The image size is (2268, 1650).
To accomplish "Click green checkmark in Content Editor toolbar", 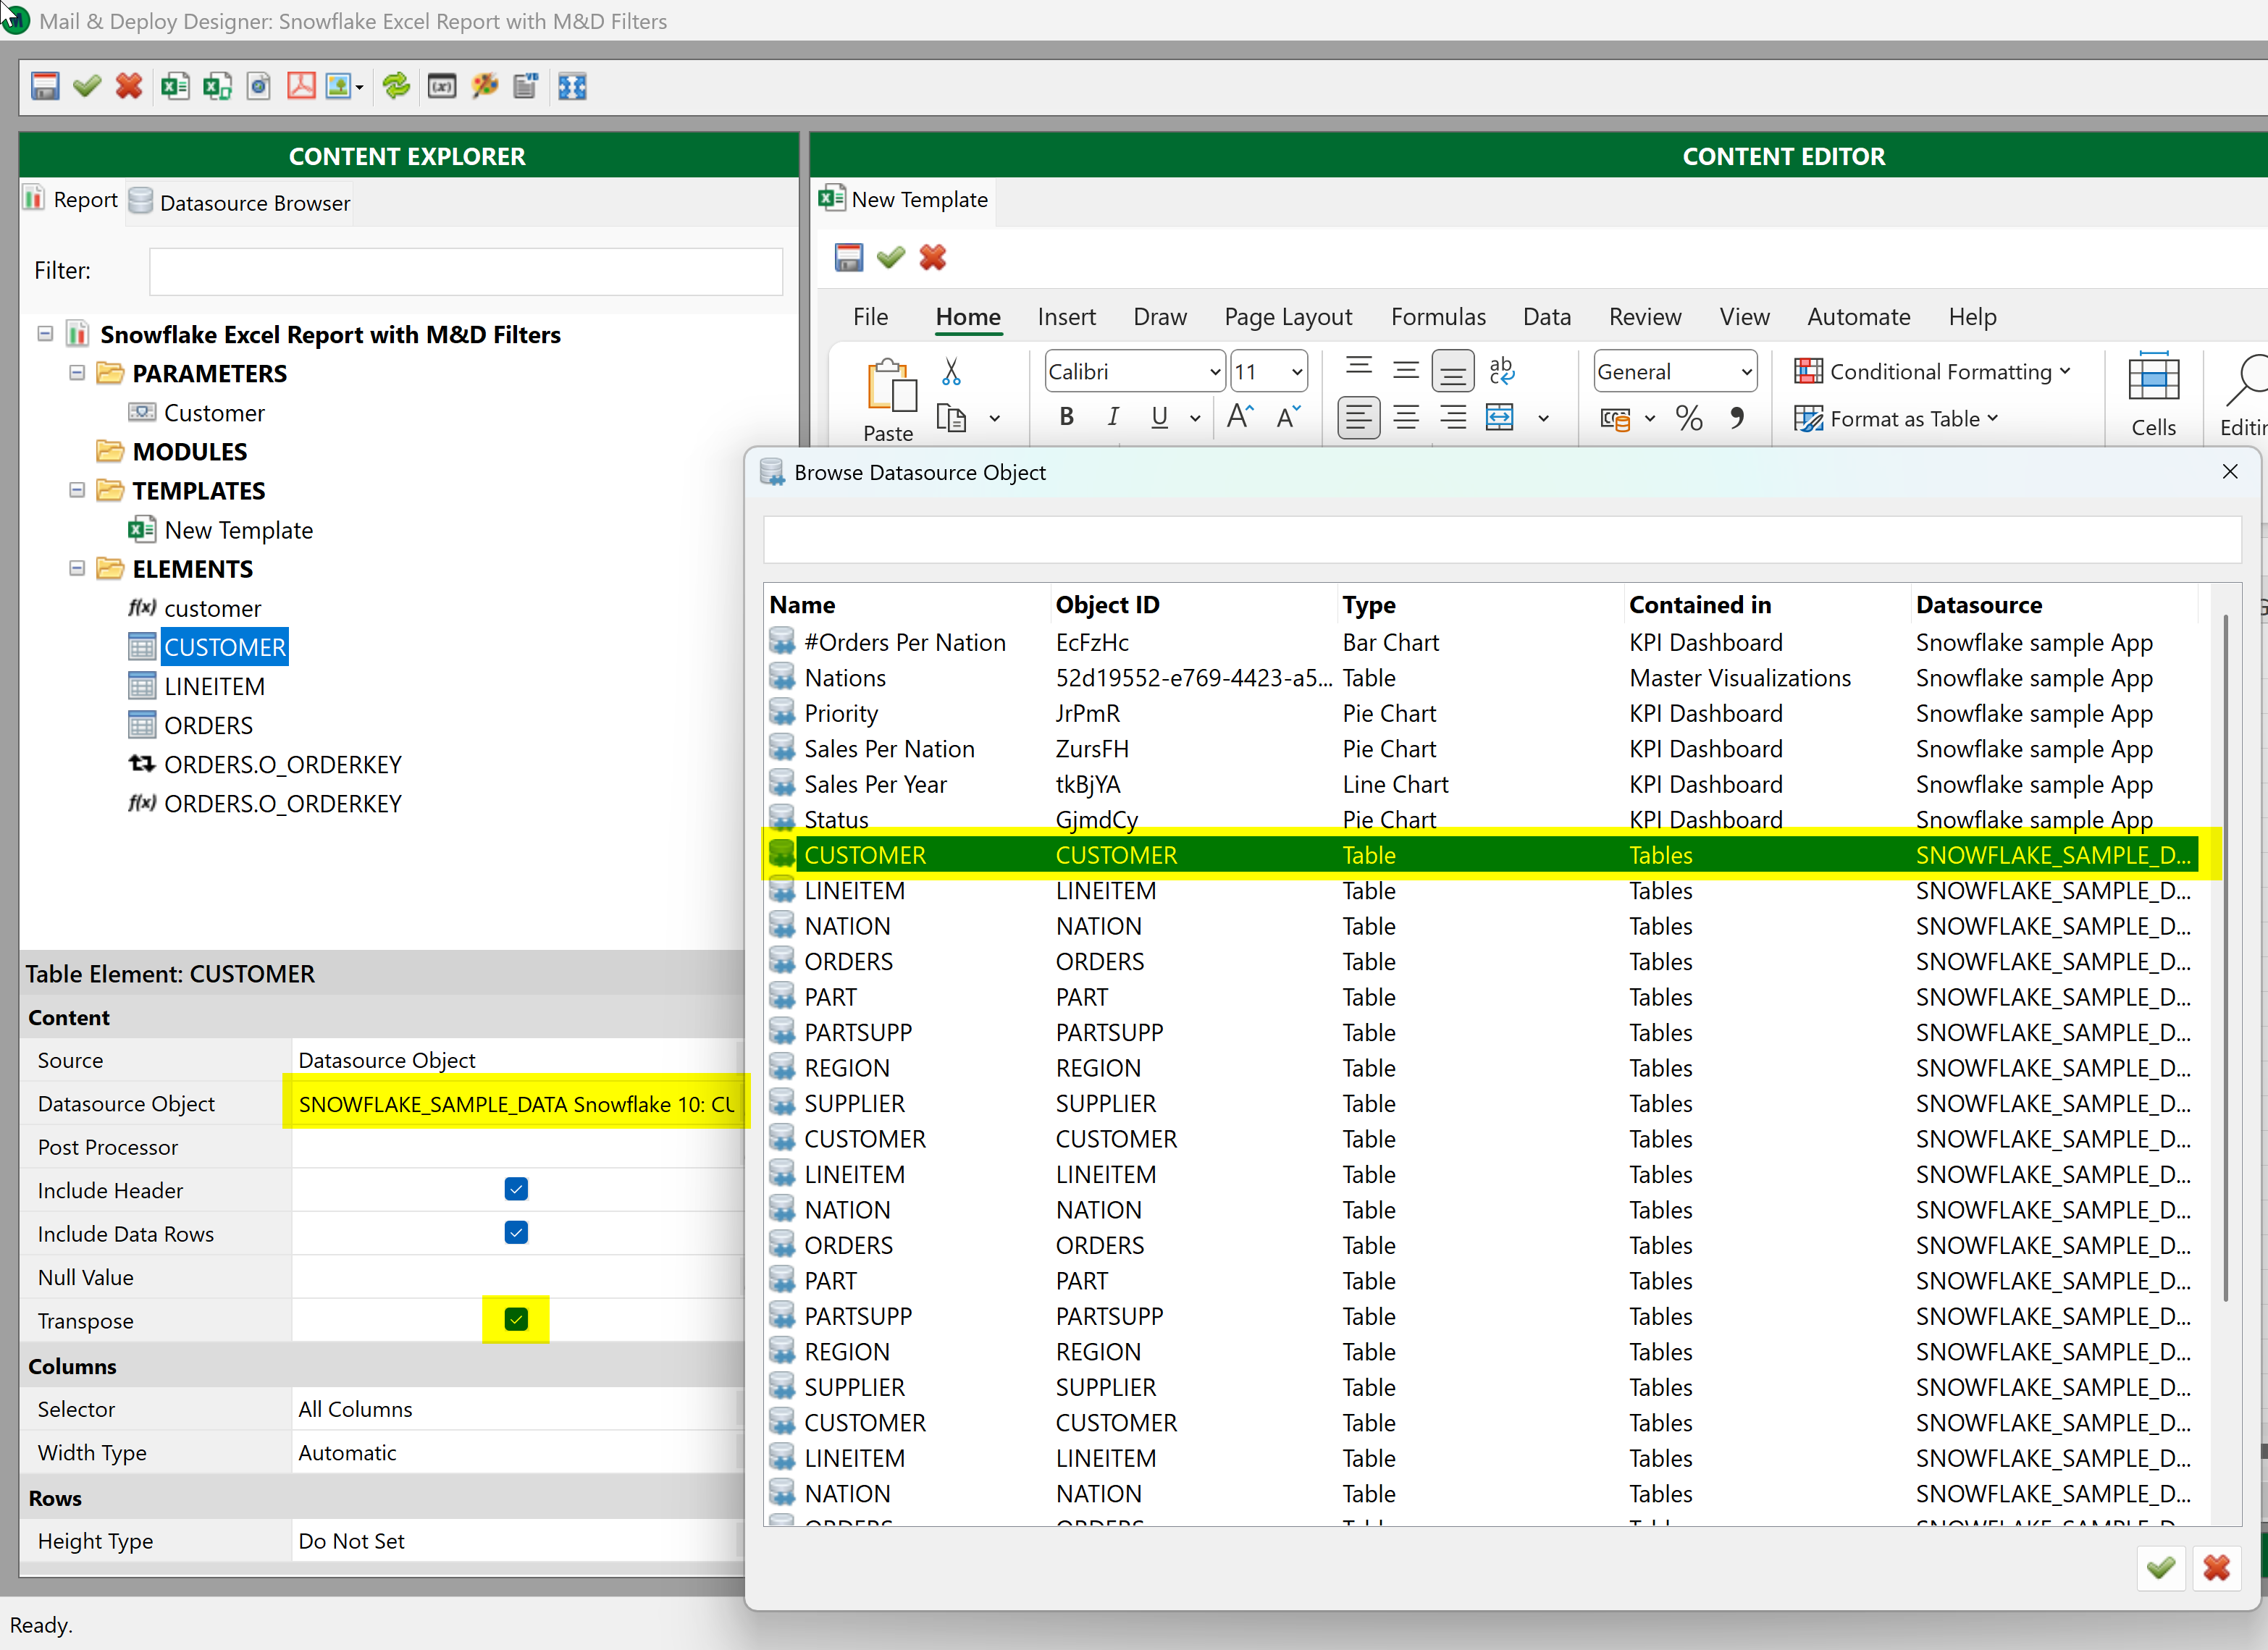I will point(891,257).
